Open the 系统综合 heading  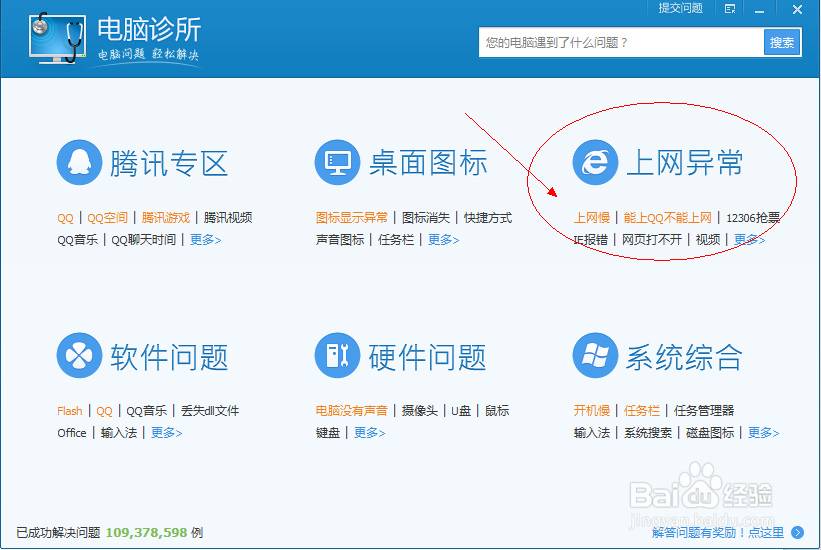tap(684, 357)
